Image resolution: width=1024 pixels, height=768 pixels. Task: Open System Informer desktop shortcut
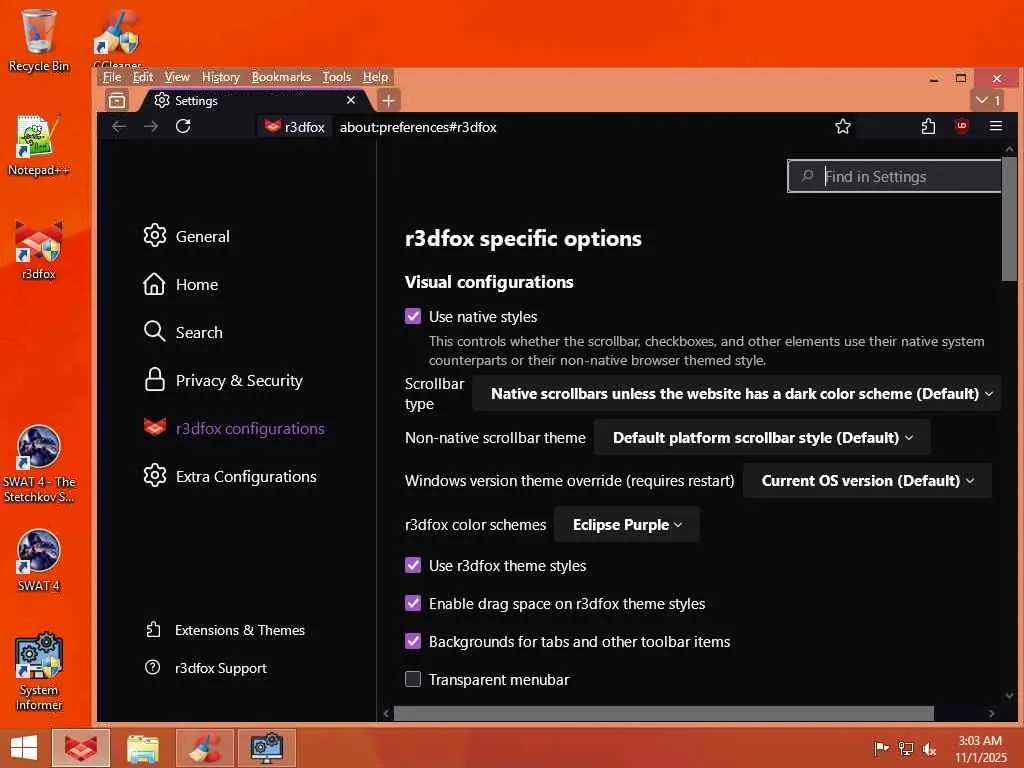click(39, 671)
